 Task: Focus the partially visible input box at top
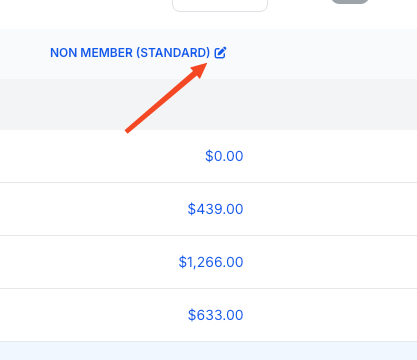[220, 5]
